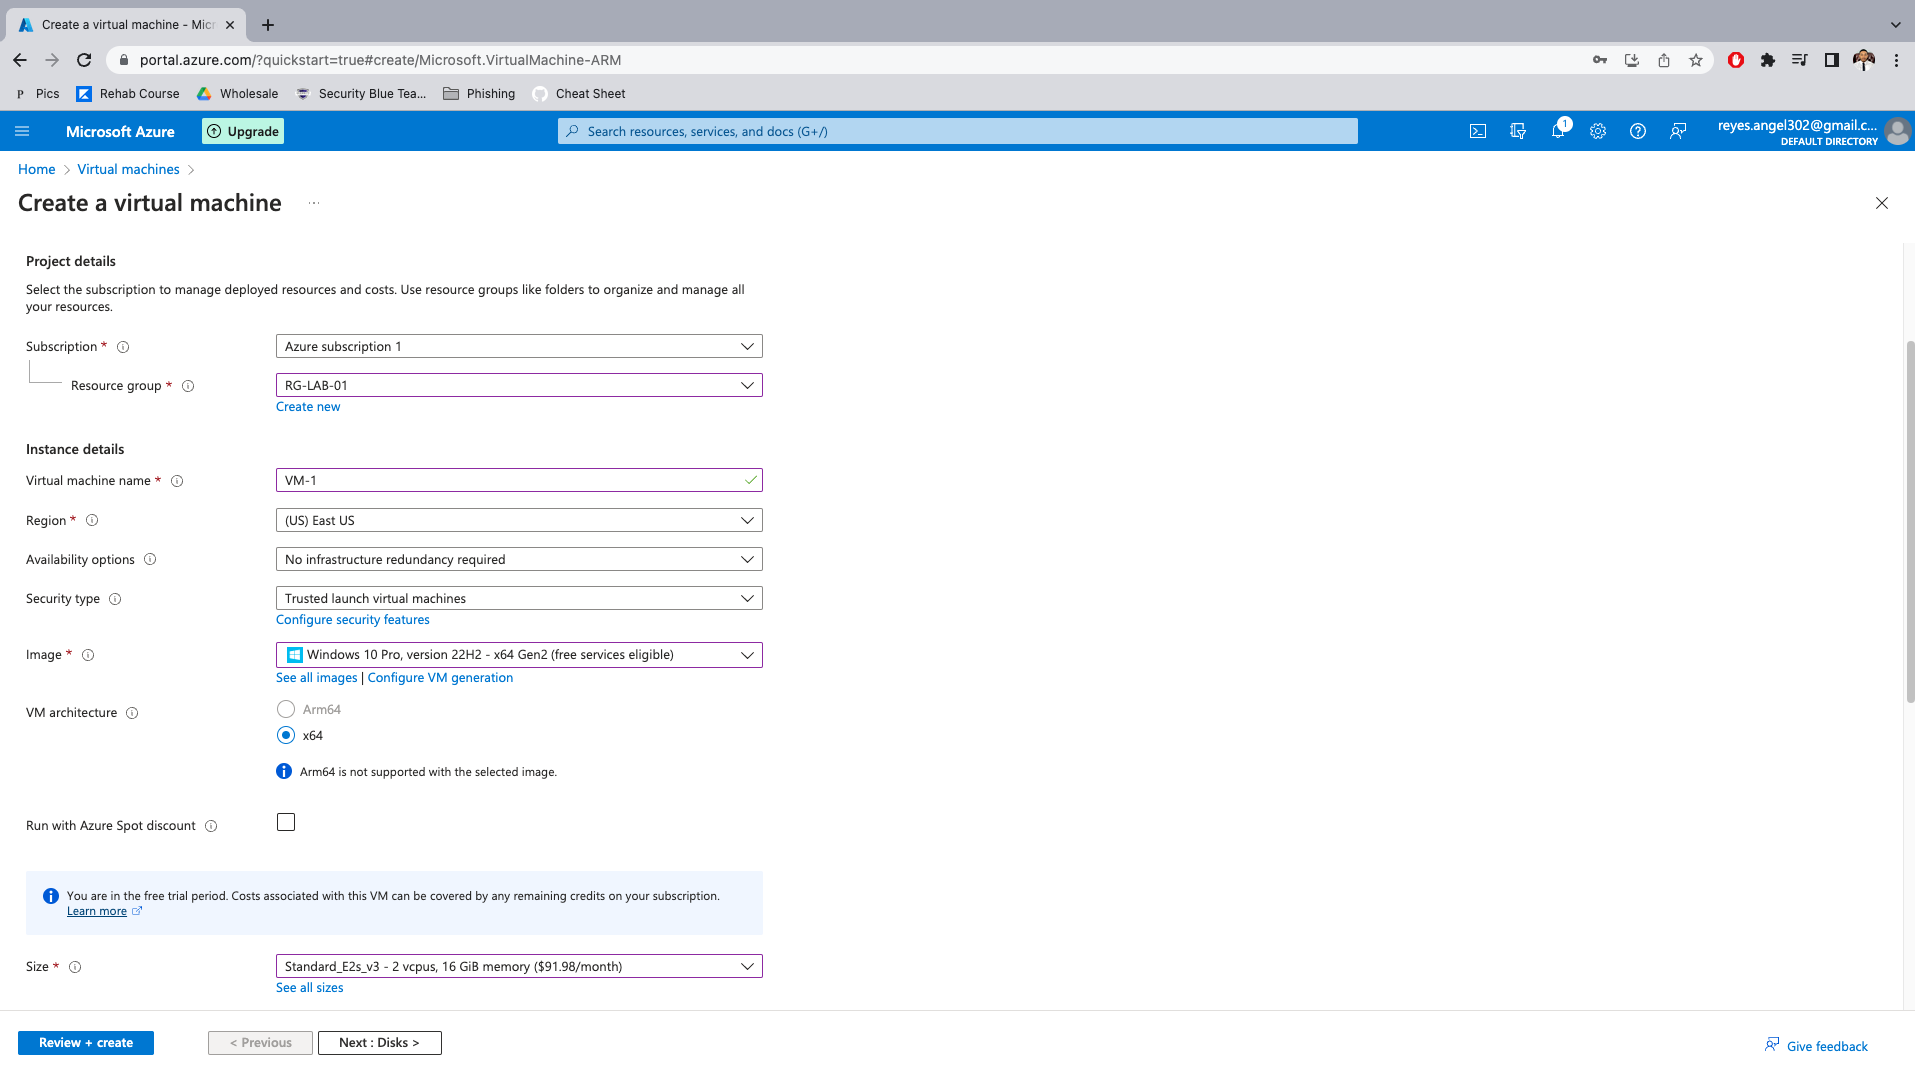
Task: Click the Review + create button
Action: point(85,1042)
